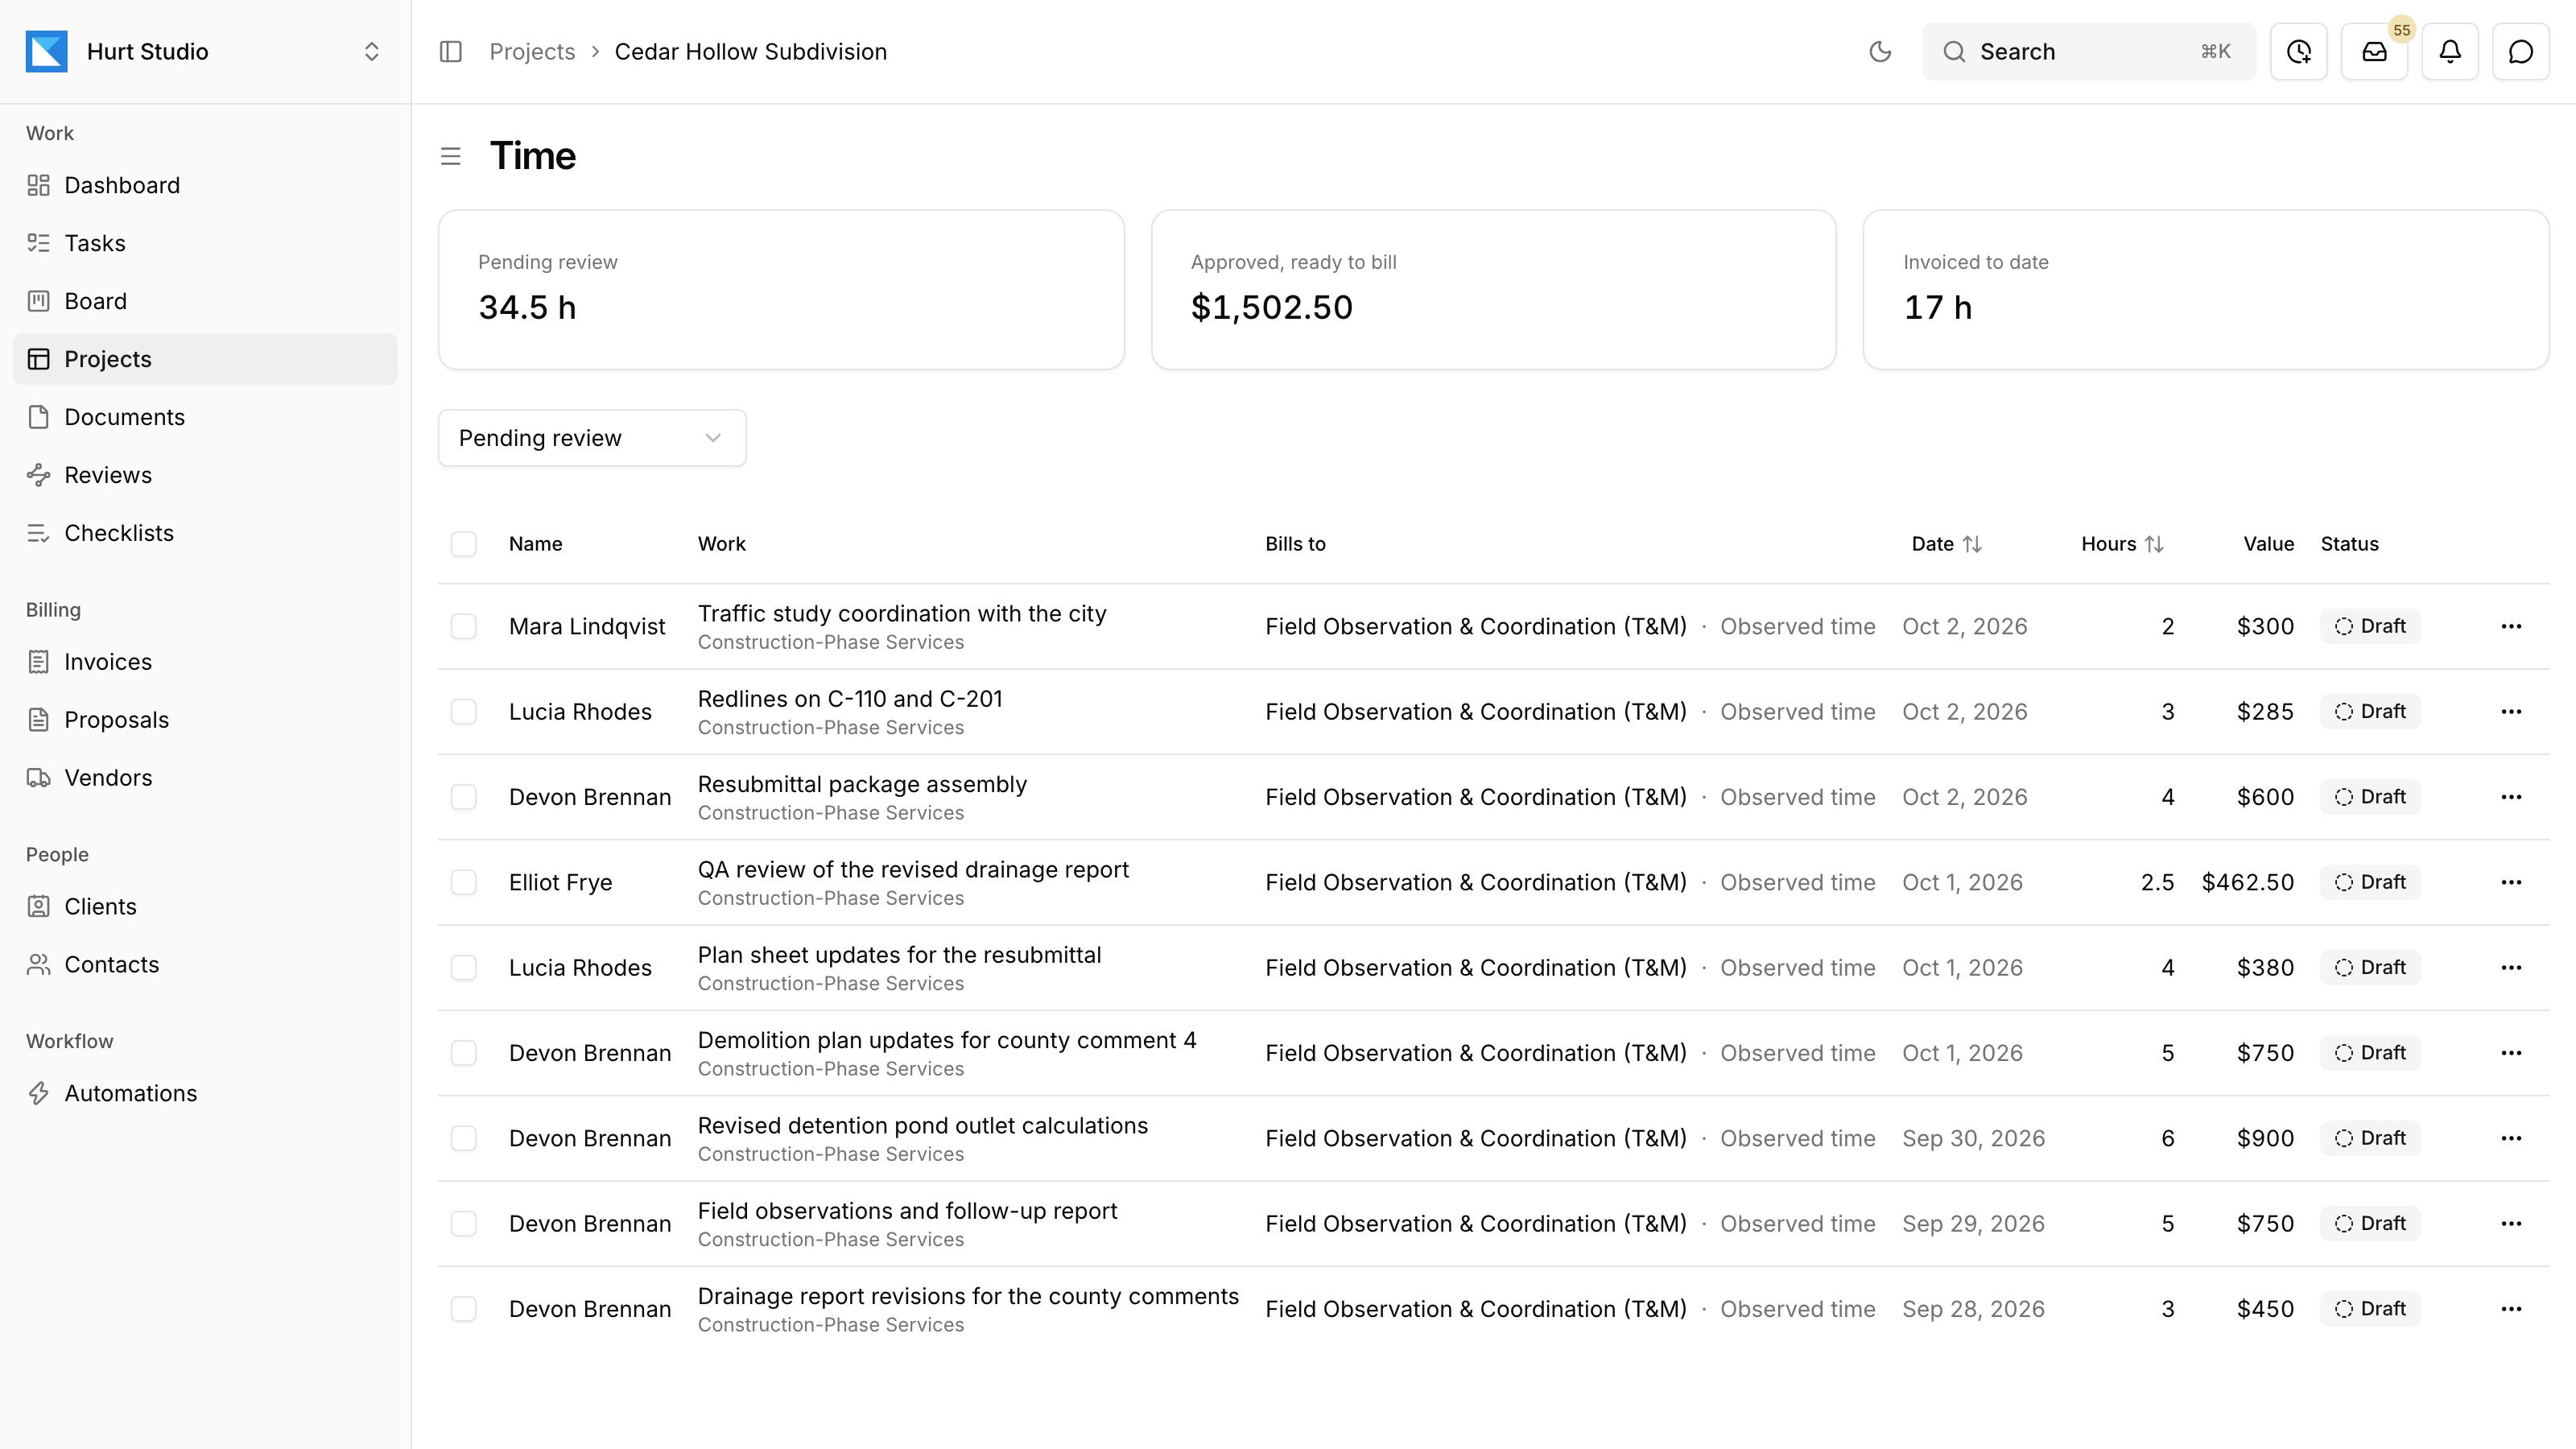Screen dimensions: 2576x1449
Task: Click the Checklists sidebar icon
Action: pos(39,533)
